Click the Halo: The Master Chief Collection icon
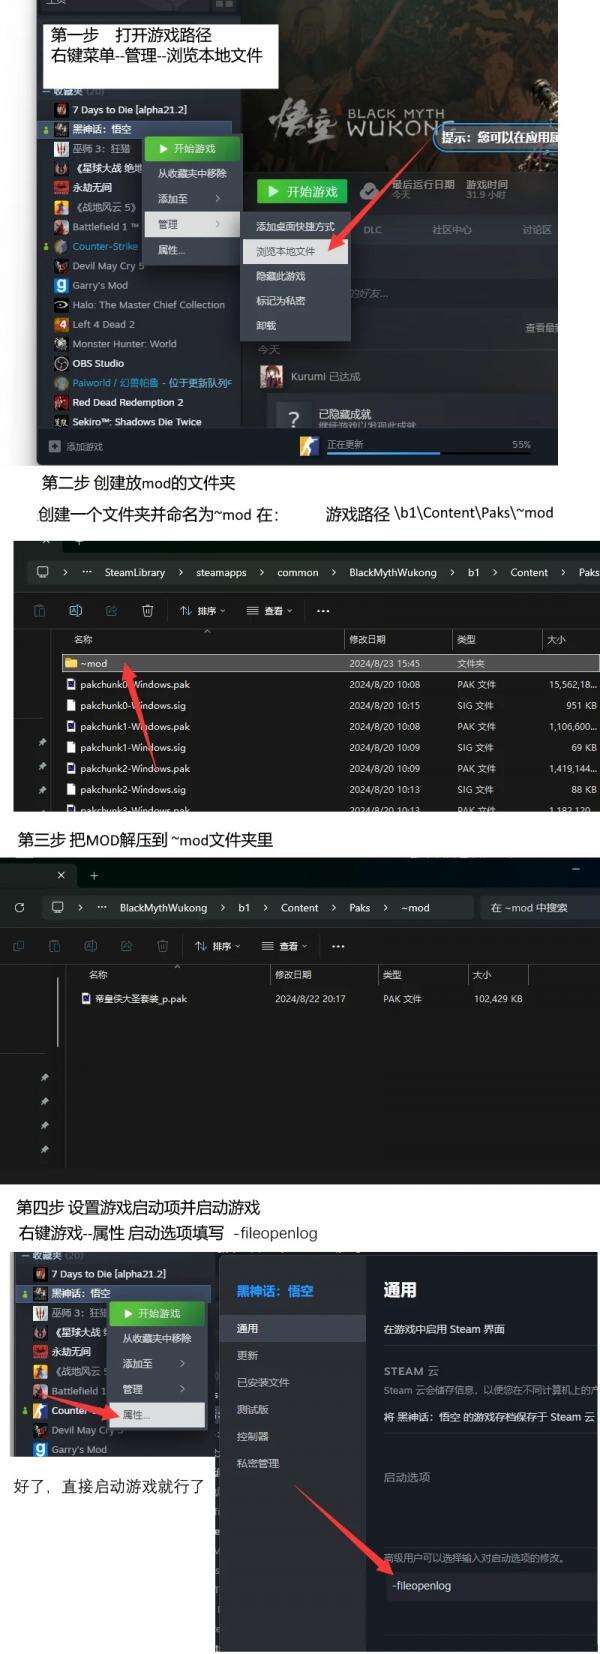 click(61, 305)
